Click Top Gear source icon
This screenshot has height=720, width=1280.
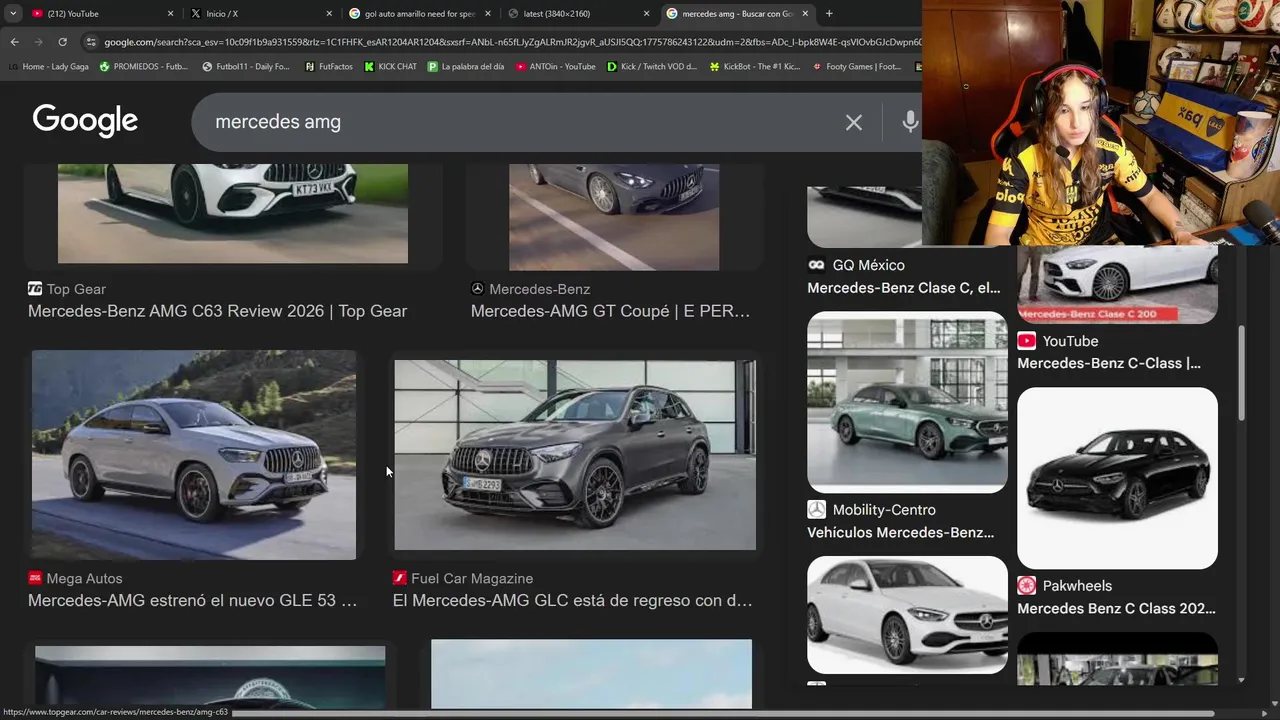click(x=35, y=289)
